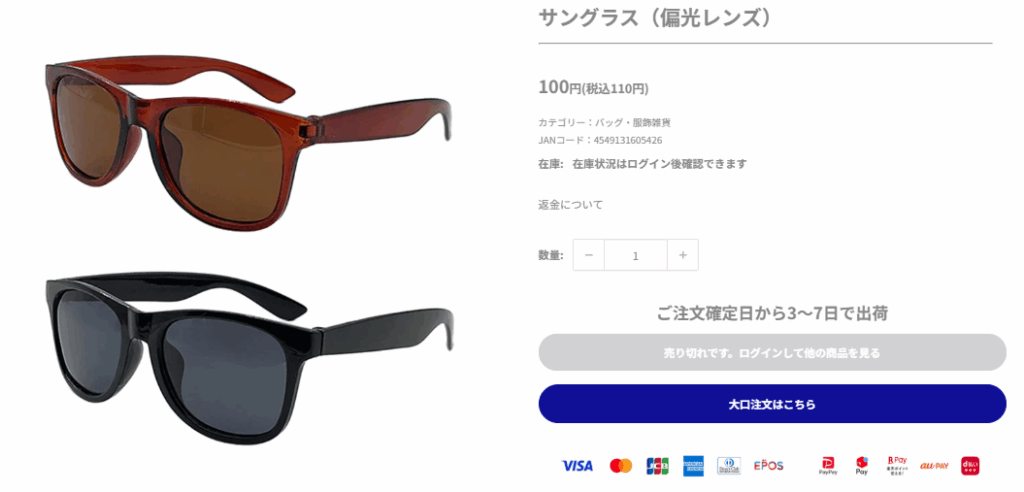
Task: Click the Mastercard logo icon
Action: click(621, 466)
